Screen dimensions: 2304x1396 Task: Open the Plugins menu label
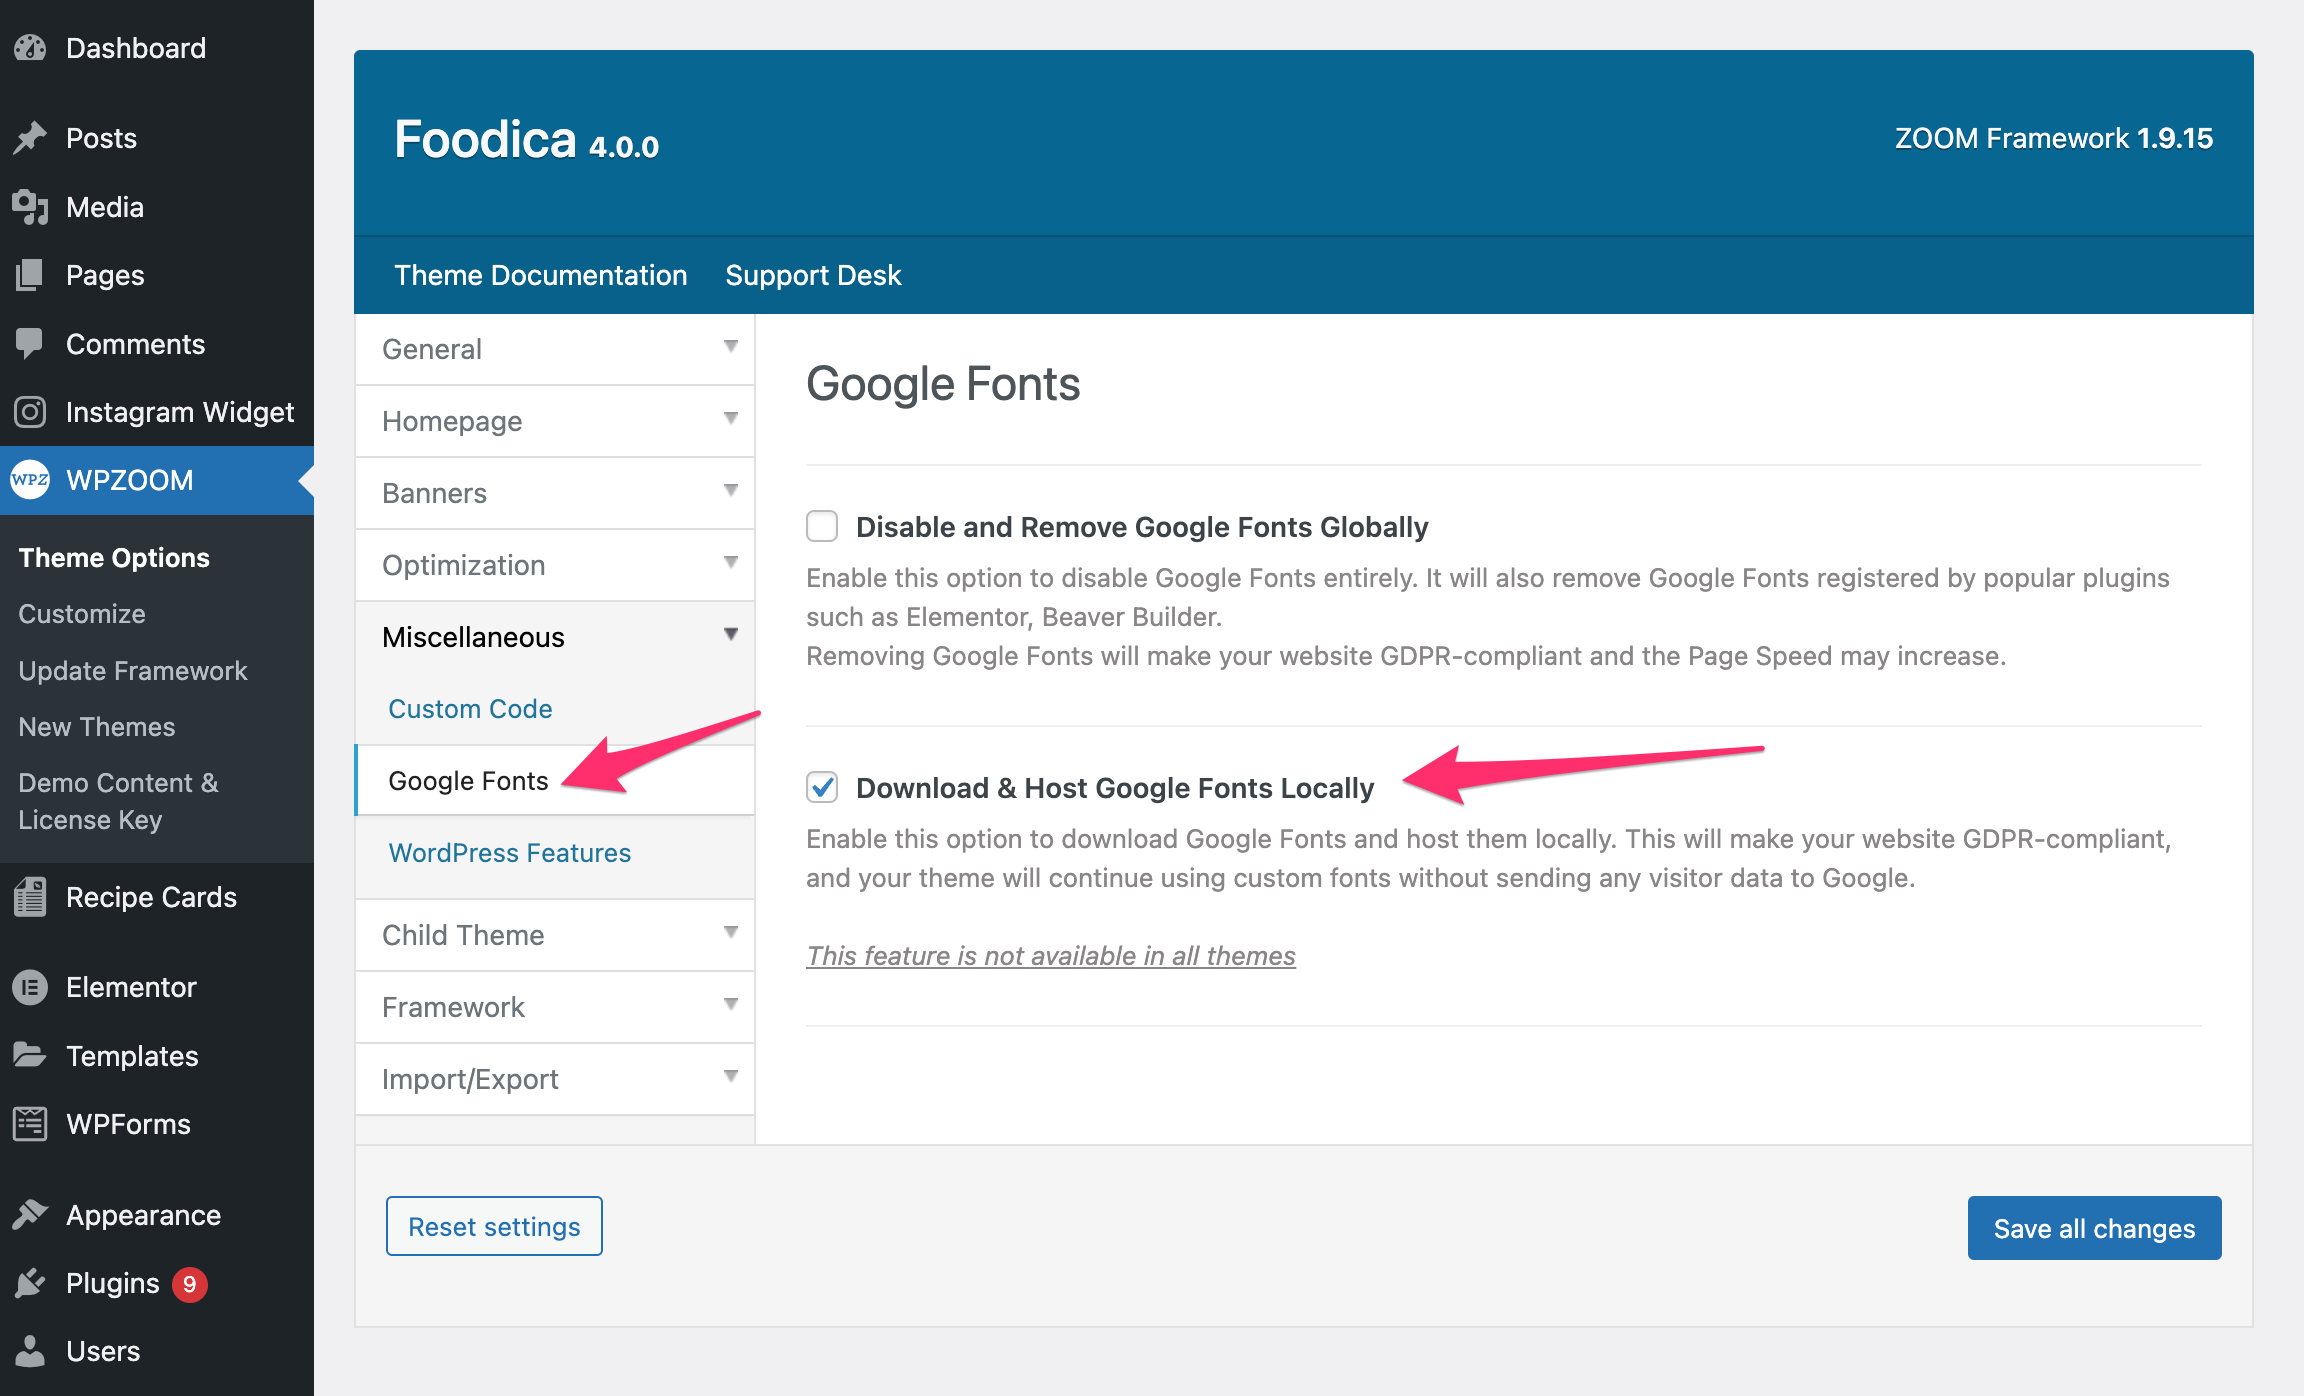click(x=112, y=1283)
